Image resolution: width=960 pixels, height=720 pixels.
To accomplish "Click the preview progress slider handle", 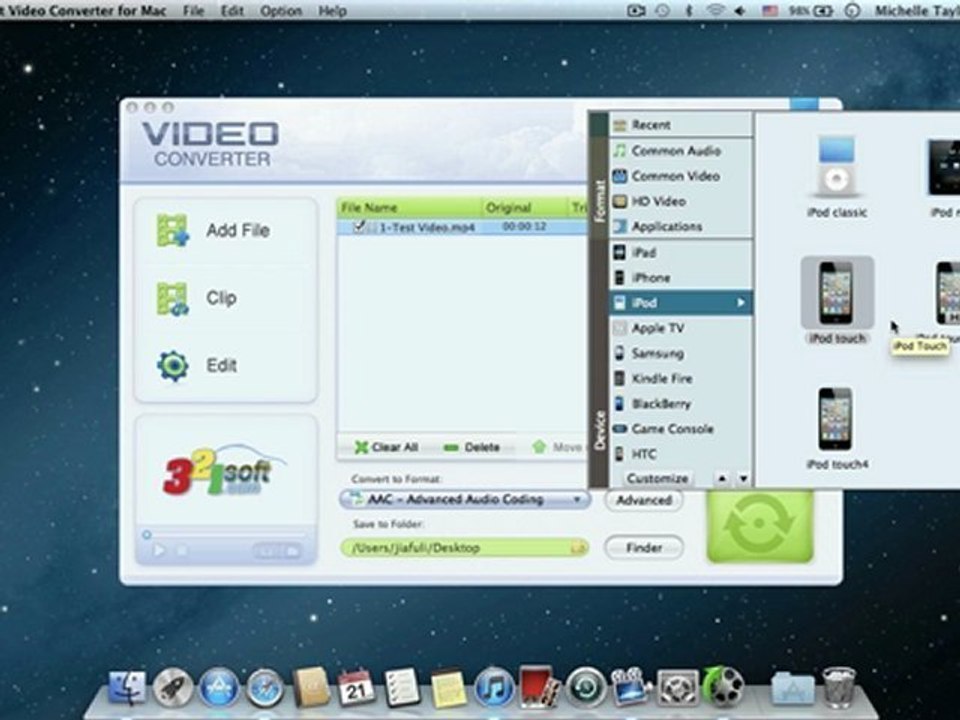I will point(147,534).
